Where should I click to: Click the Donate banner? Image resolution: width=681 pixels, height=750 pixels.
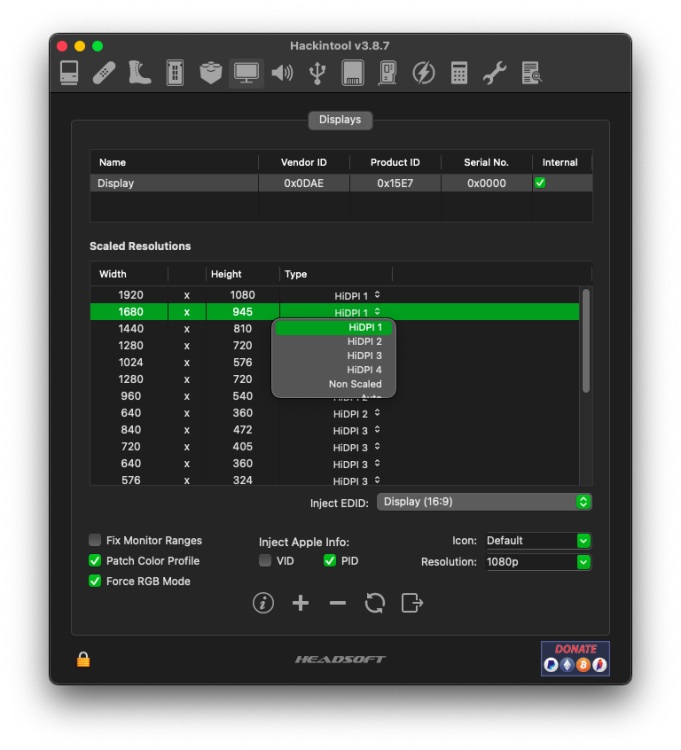[x=575, y=659]
